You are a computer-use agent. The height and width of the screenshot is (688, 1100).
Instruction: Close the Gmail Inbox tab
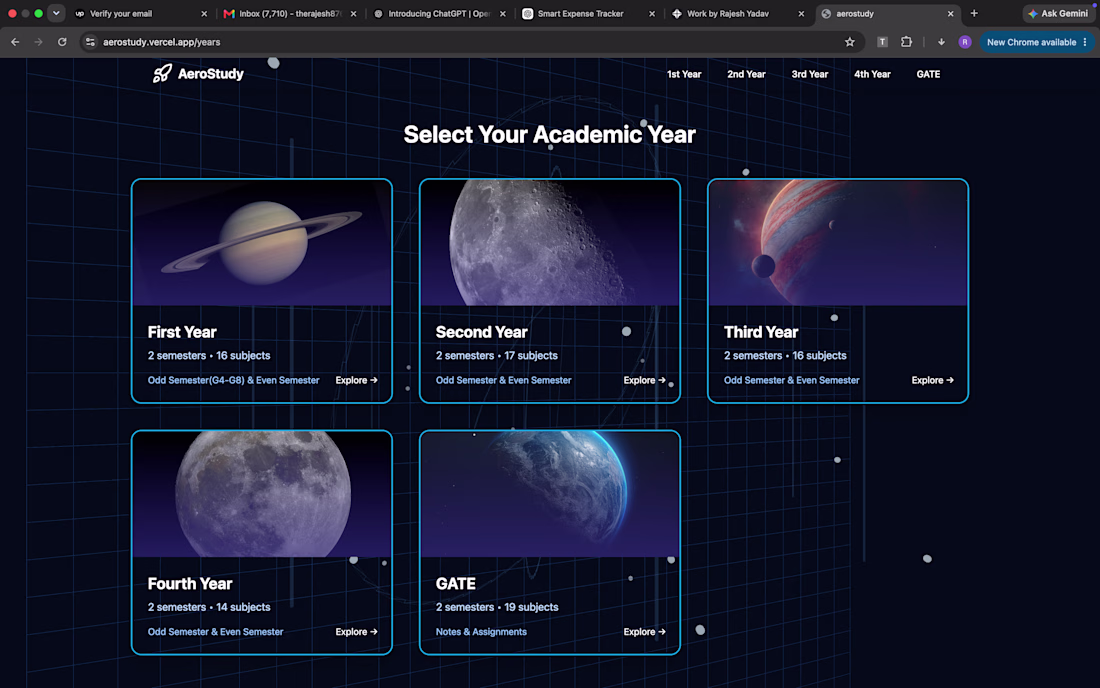pyautogui.click(x=353, y=13)
